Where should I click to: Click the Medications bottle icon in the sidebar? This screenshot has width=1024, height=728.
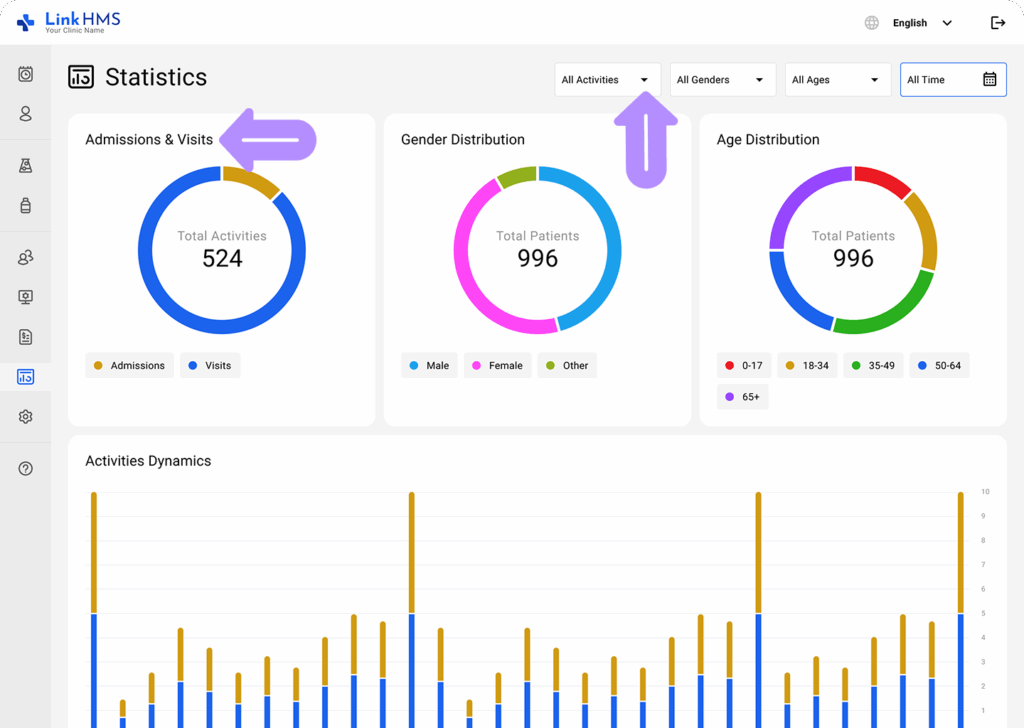25,205
